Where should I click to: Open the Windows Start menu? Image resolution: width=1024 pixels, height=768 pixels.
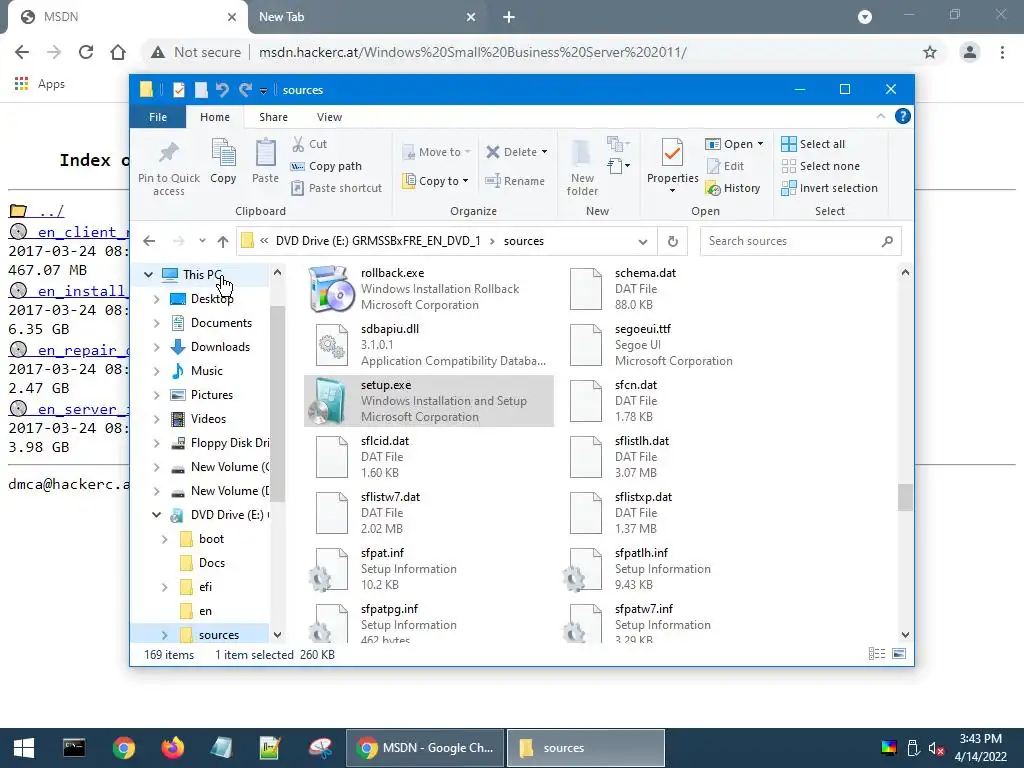[x=24, y=748]
